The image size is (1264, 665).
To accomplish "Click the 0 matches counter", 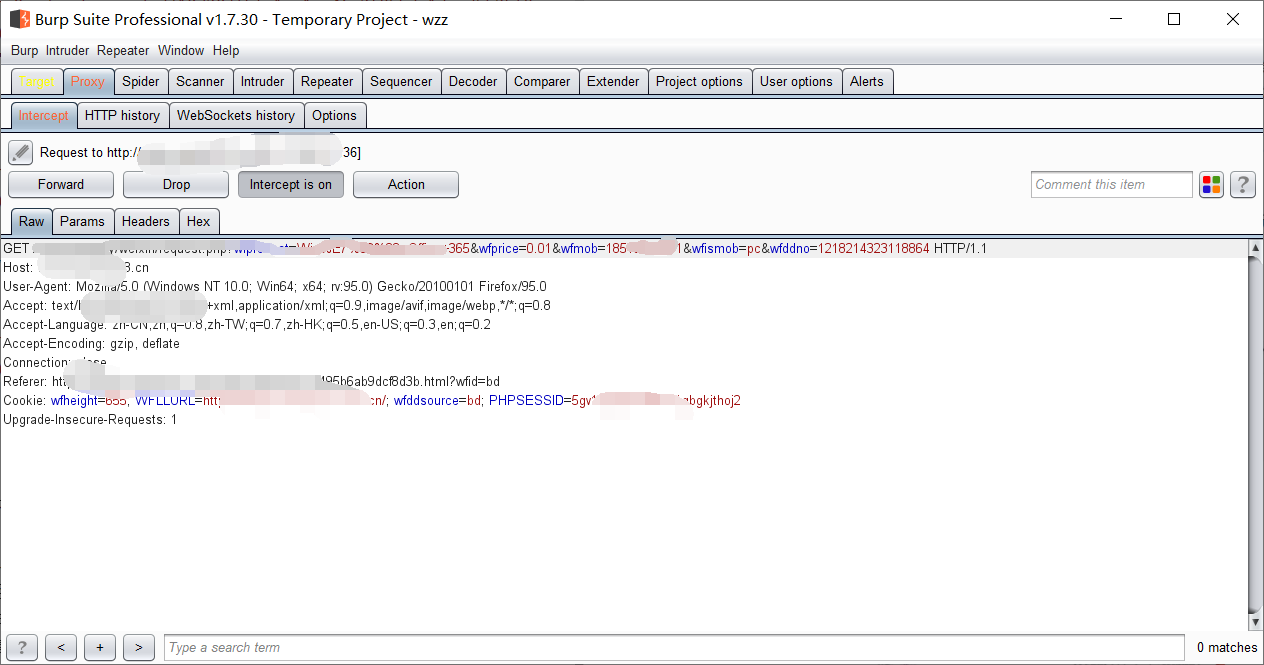I will [x=1227, y=647].
